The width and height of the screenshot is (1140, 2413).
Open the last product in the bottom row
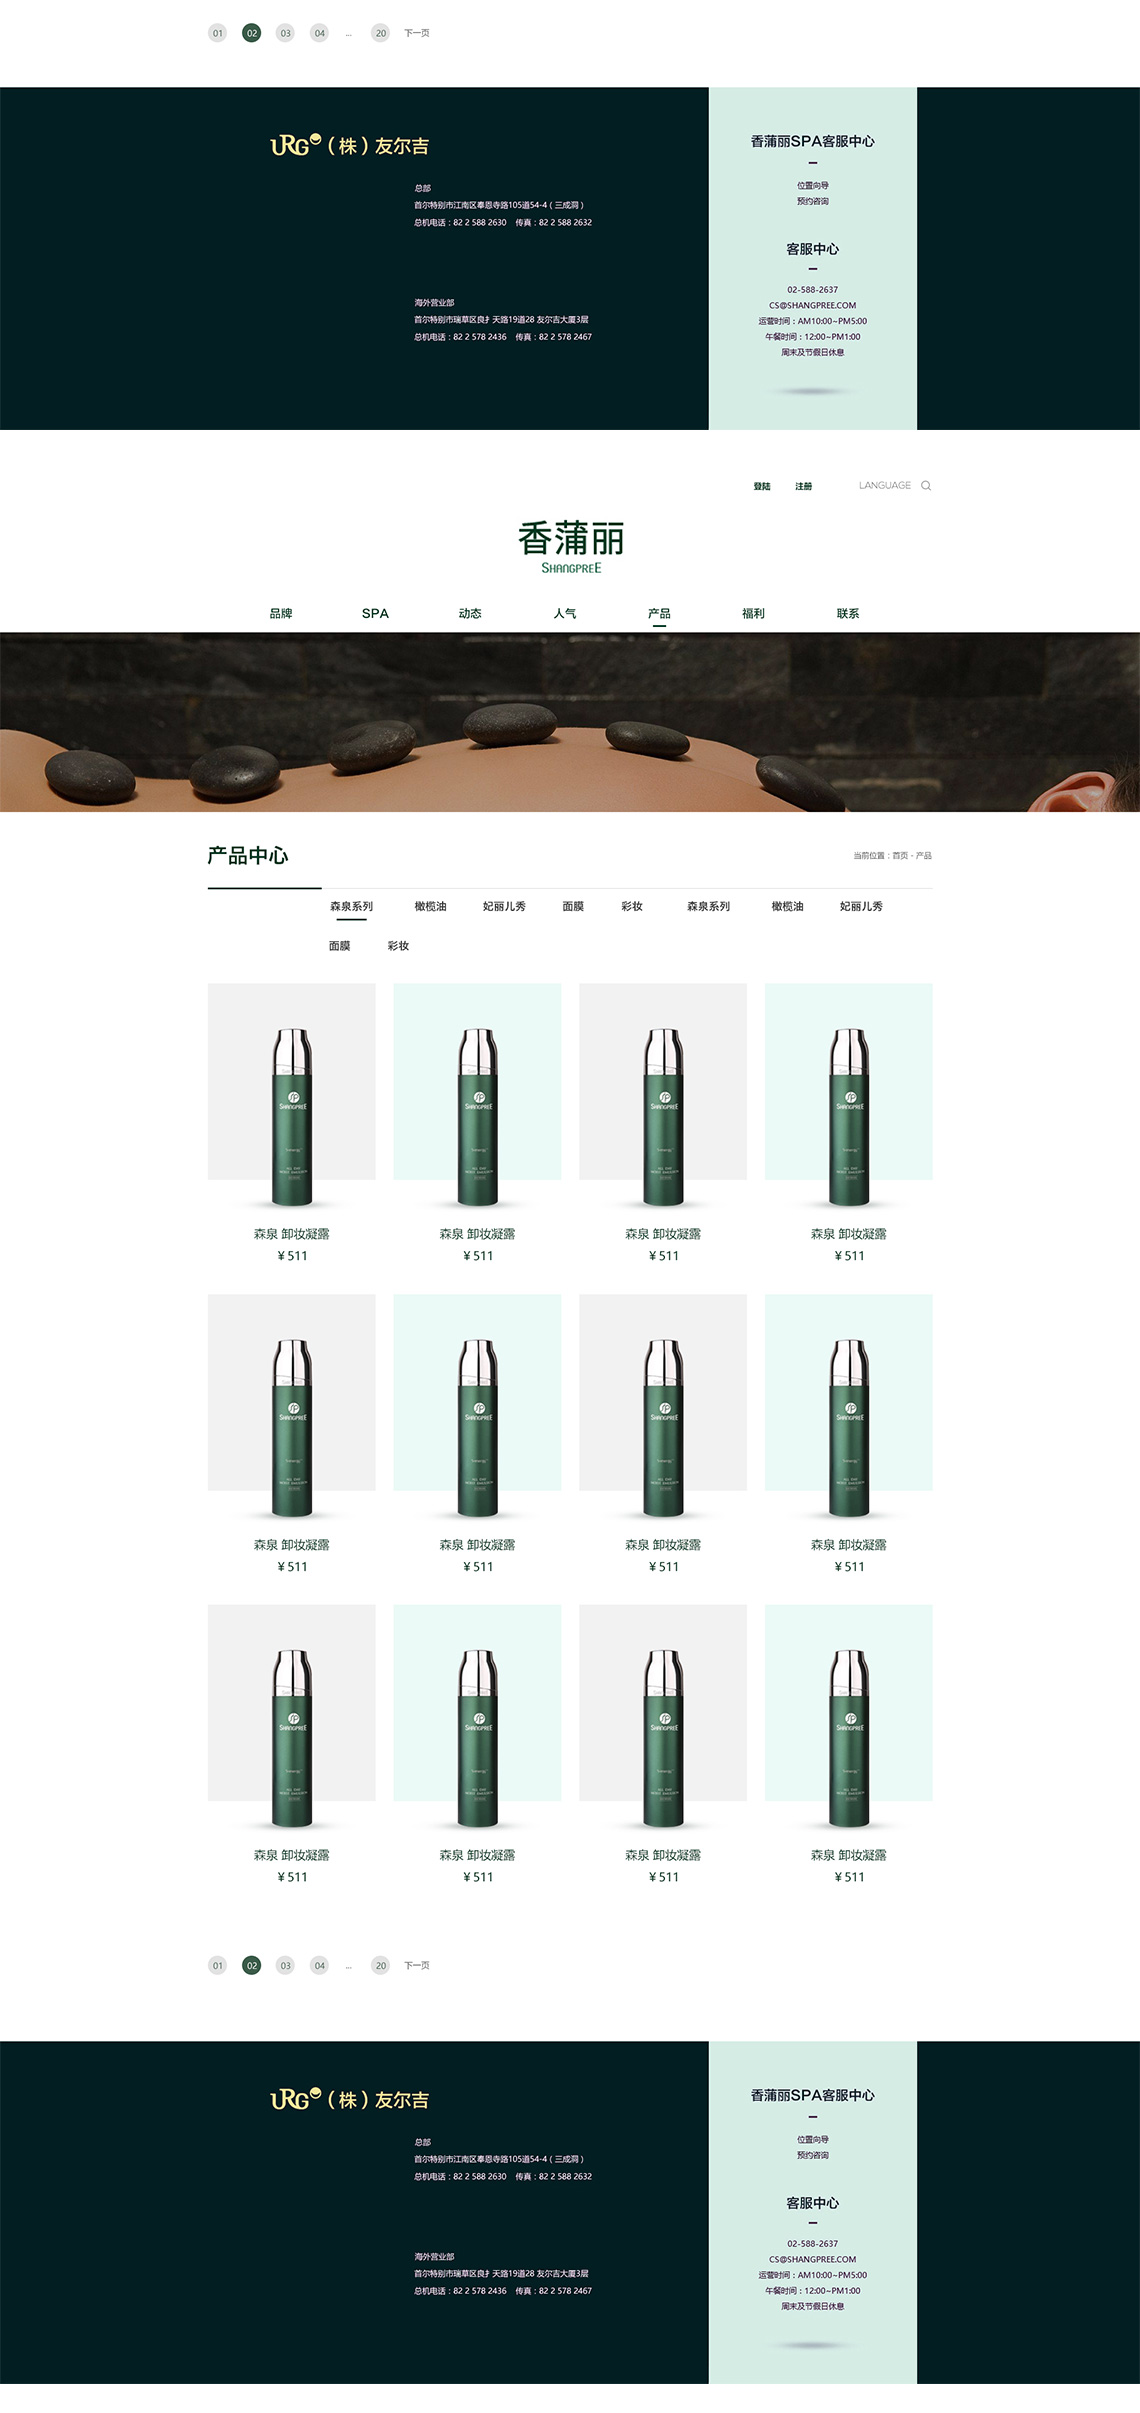[x=848, y=1716]
